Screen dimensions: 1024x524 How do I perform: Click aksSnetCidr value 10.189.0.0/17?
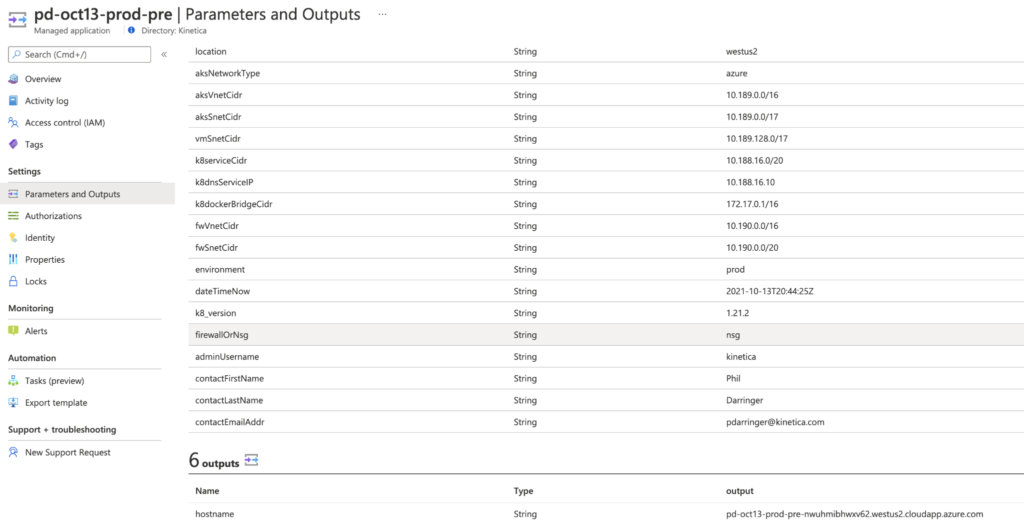click(752, 117)
